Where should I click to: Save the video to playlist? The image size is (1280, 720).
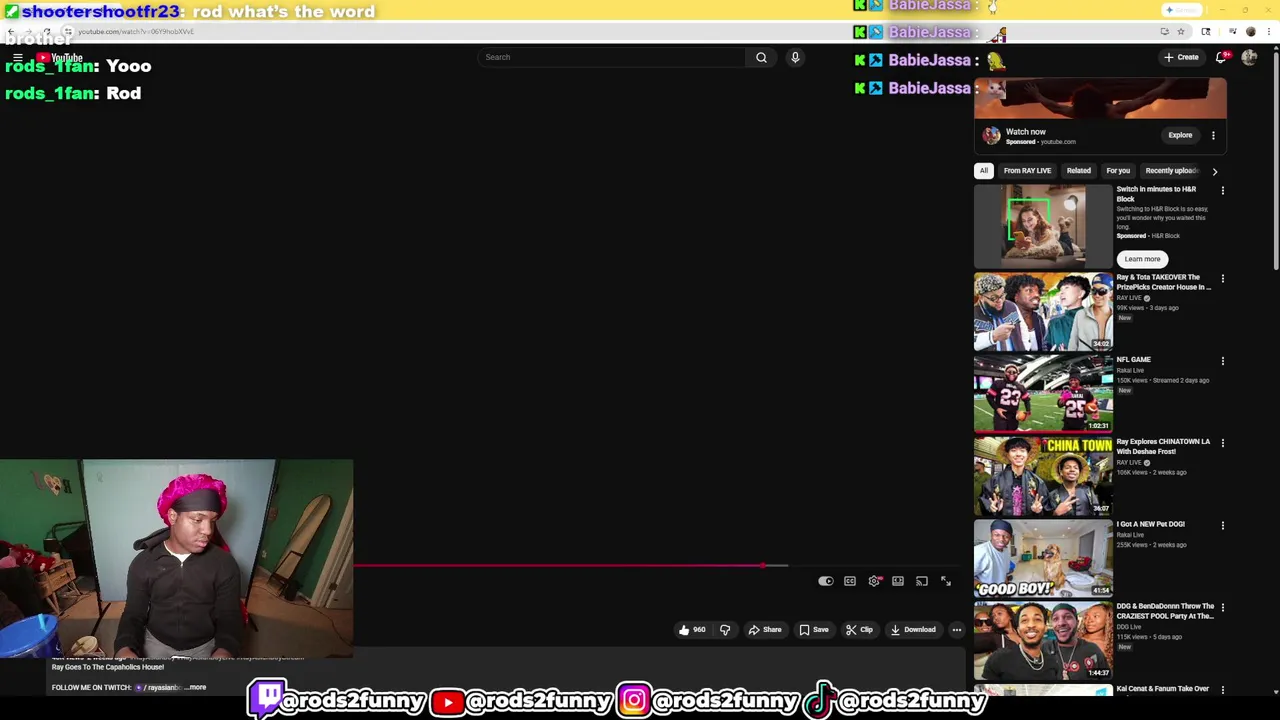(814, 630)
